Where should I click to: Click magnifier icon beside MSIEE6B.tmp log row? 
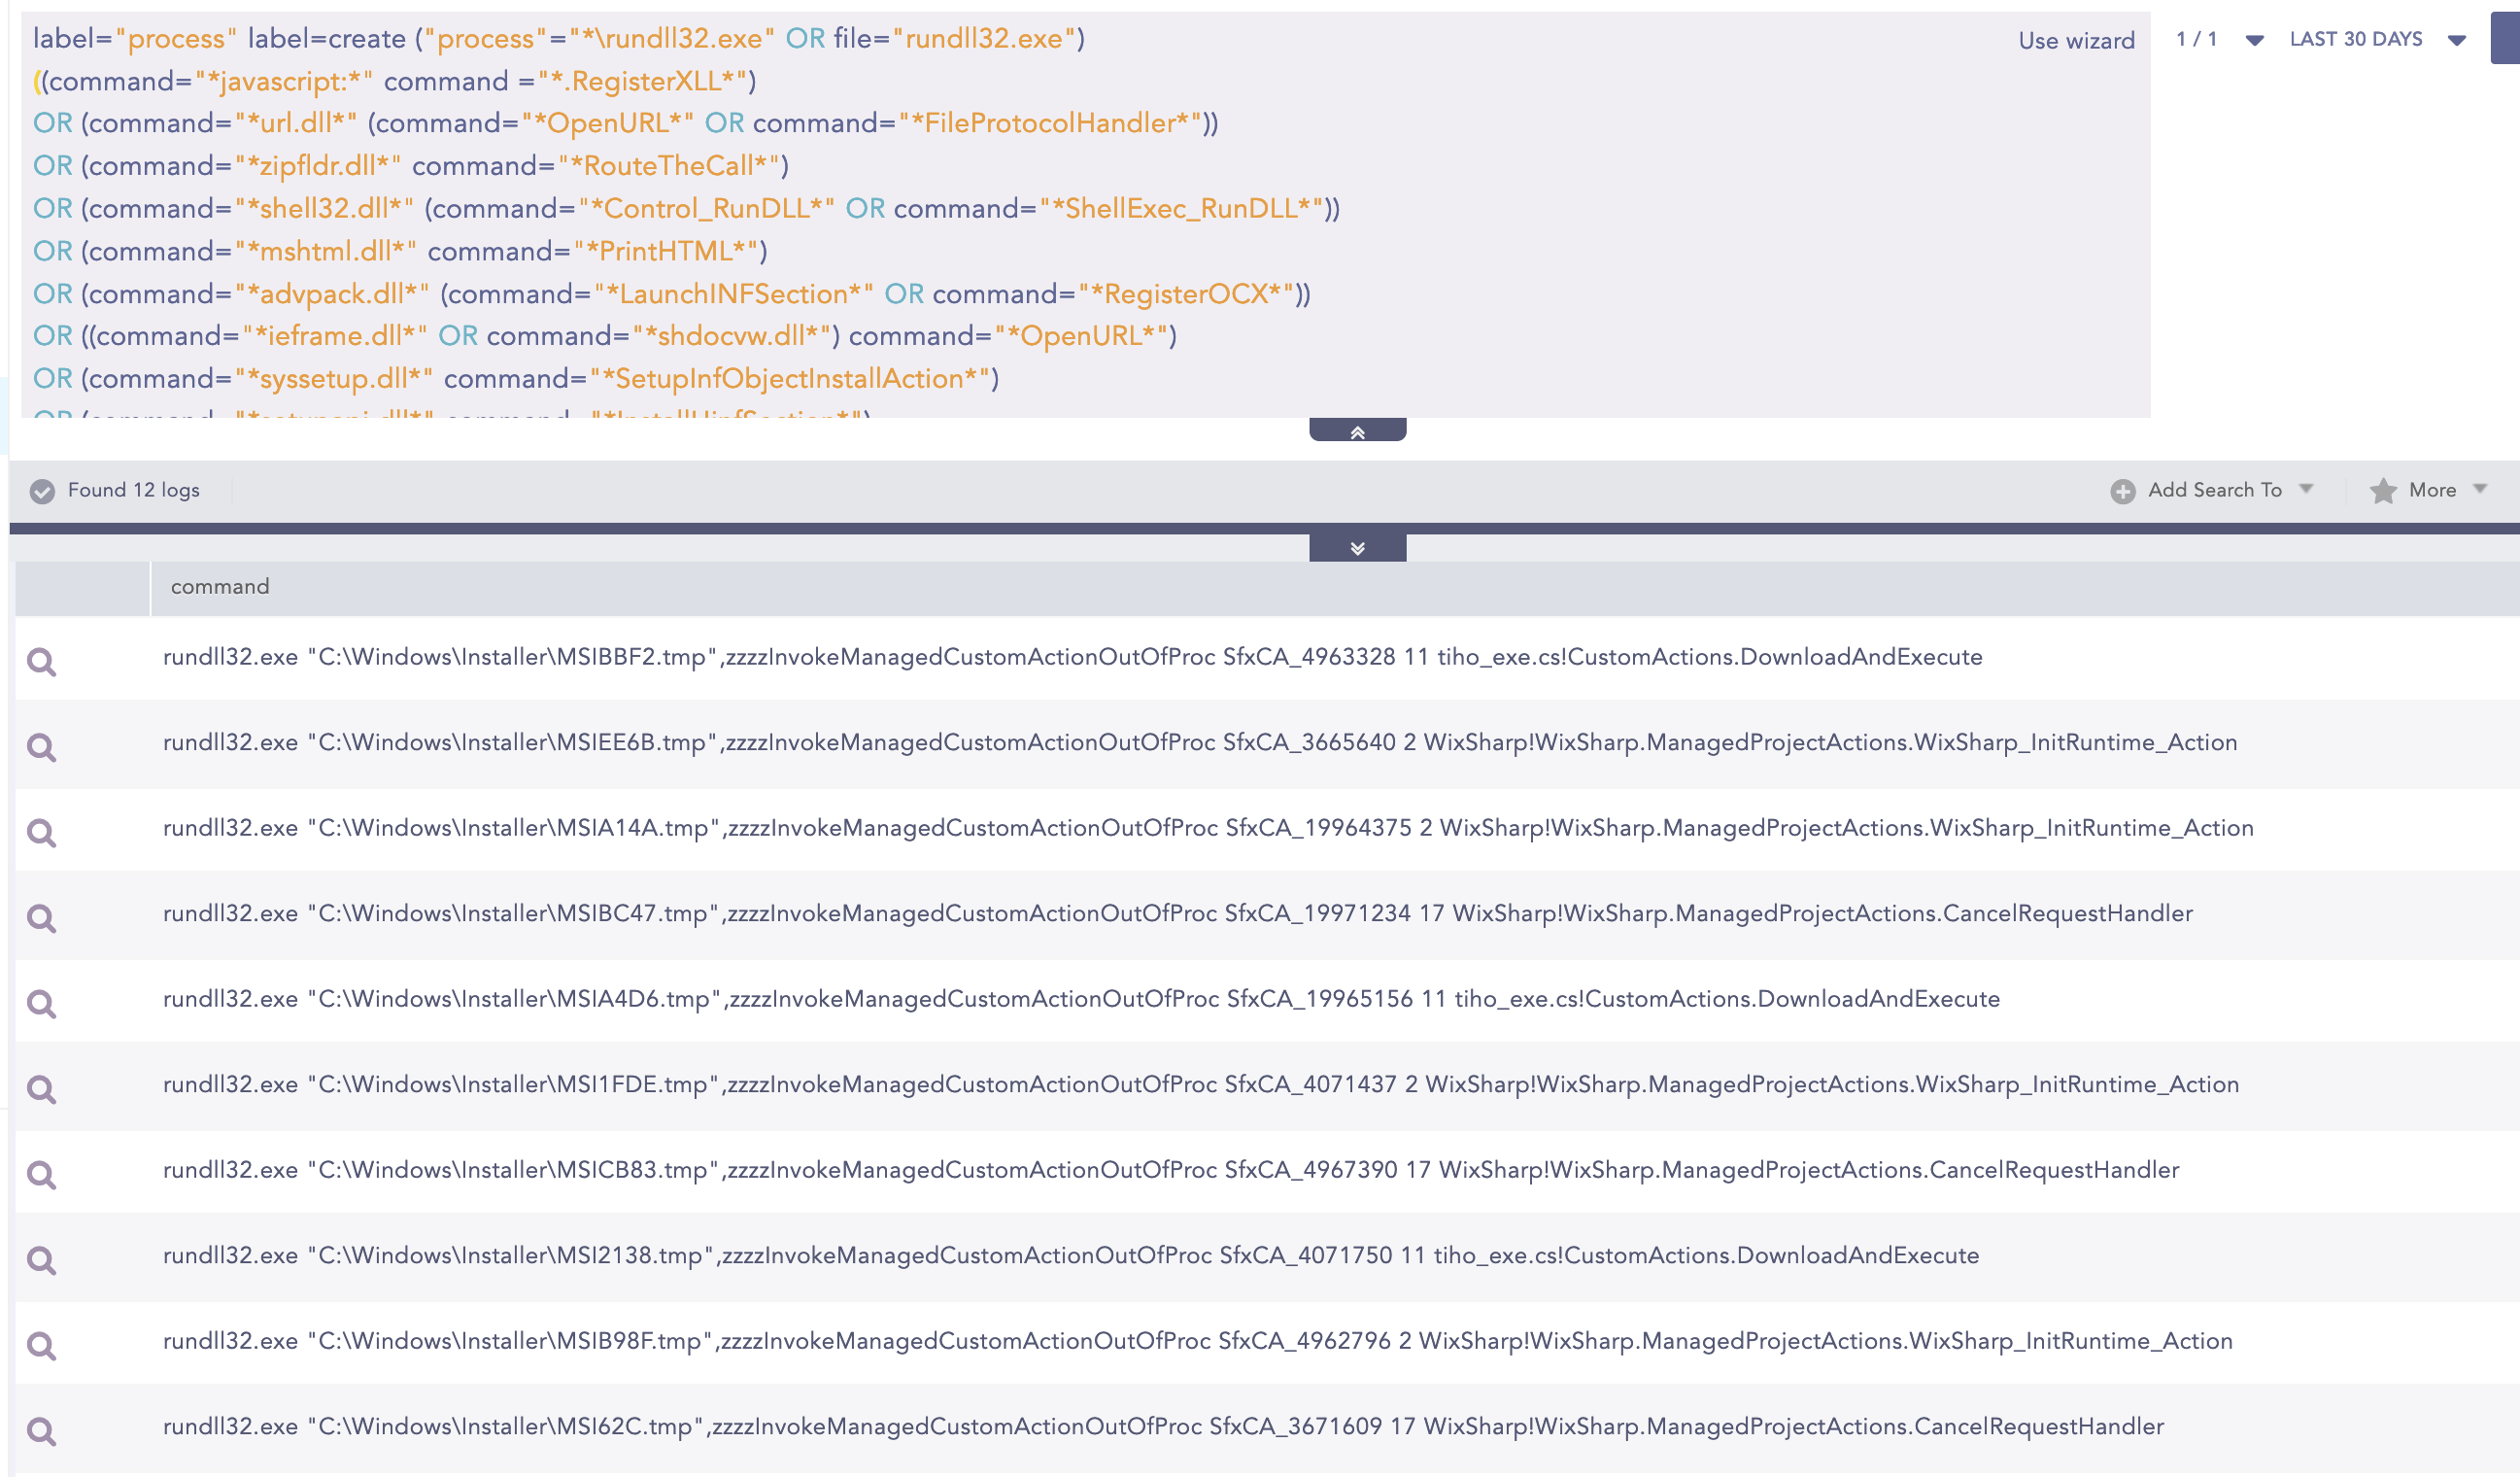tap(41, 747)
